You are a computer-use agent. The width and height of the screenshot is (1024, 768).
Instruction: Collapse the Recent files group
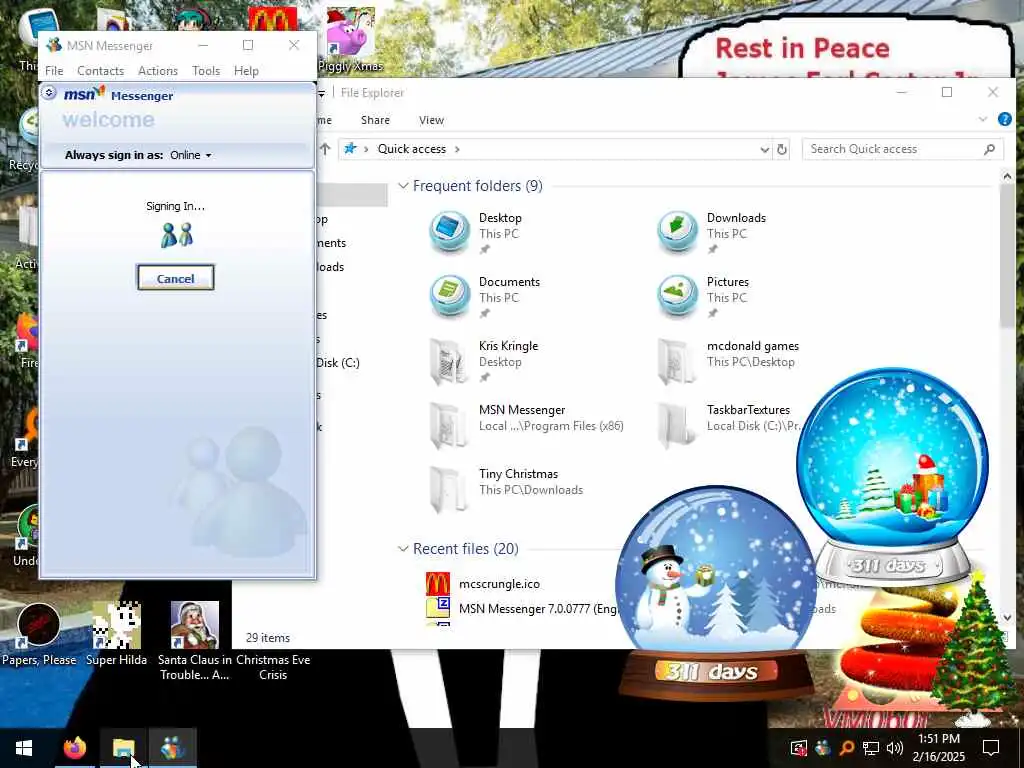point(403,549)
